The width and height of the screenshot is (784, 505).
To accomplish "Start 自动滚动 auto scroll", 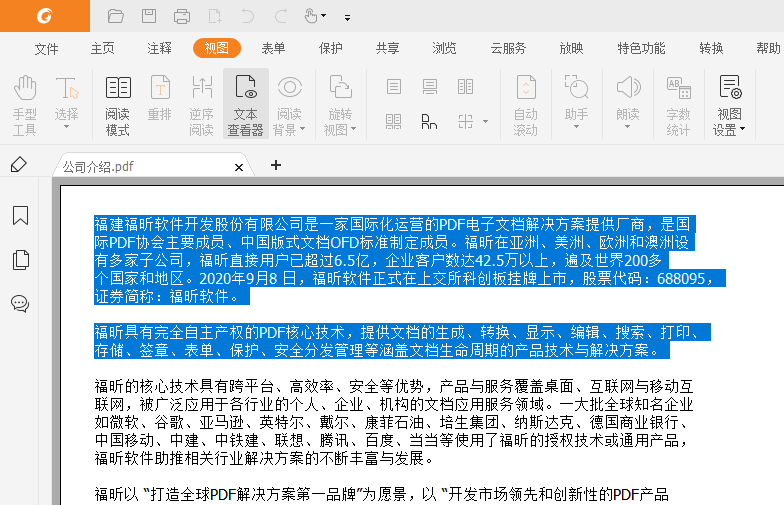I will coord(526,105).
